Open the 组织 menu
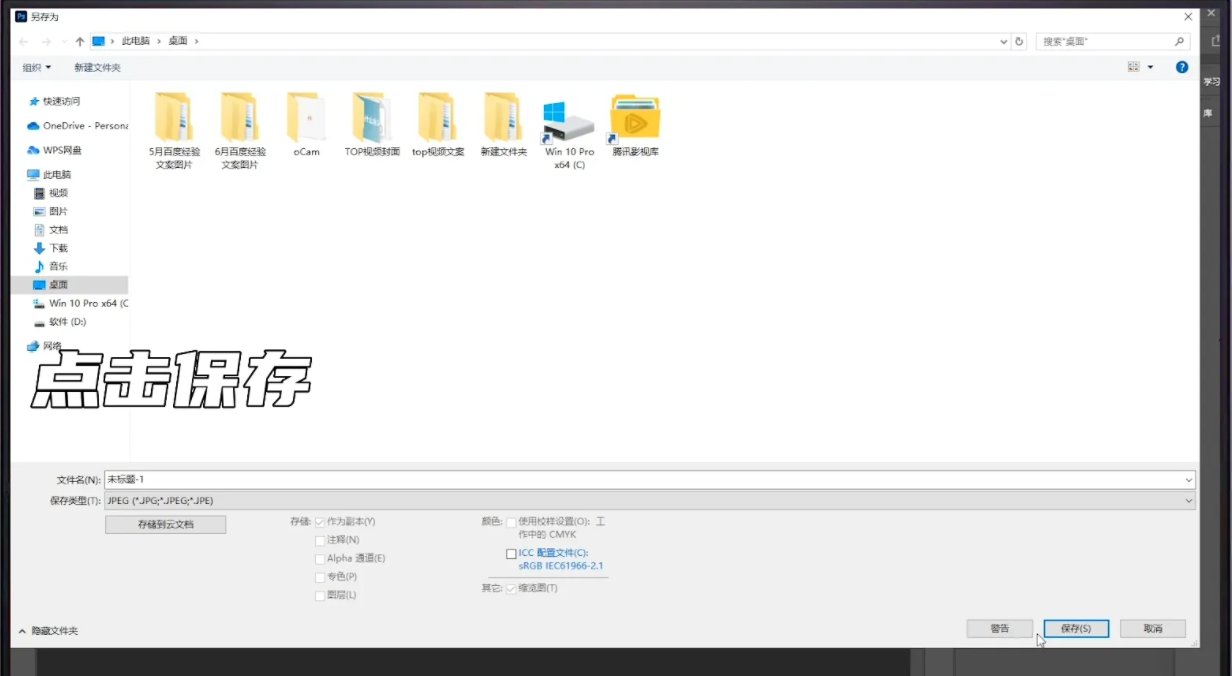The image size is (1232, 676). click(x=36, y=67)
